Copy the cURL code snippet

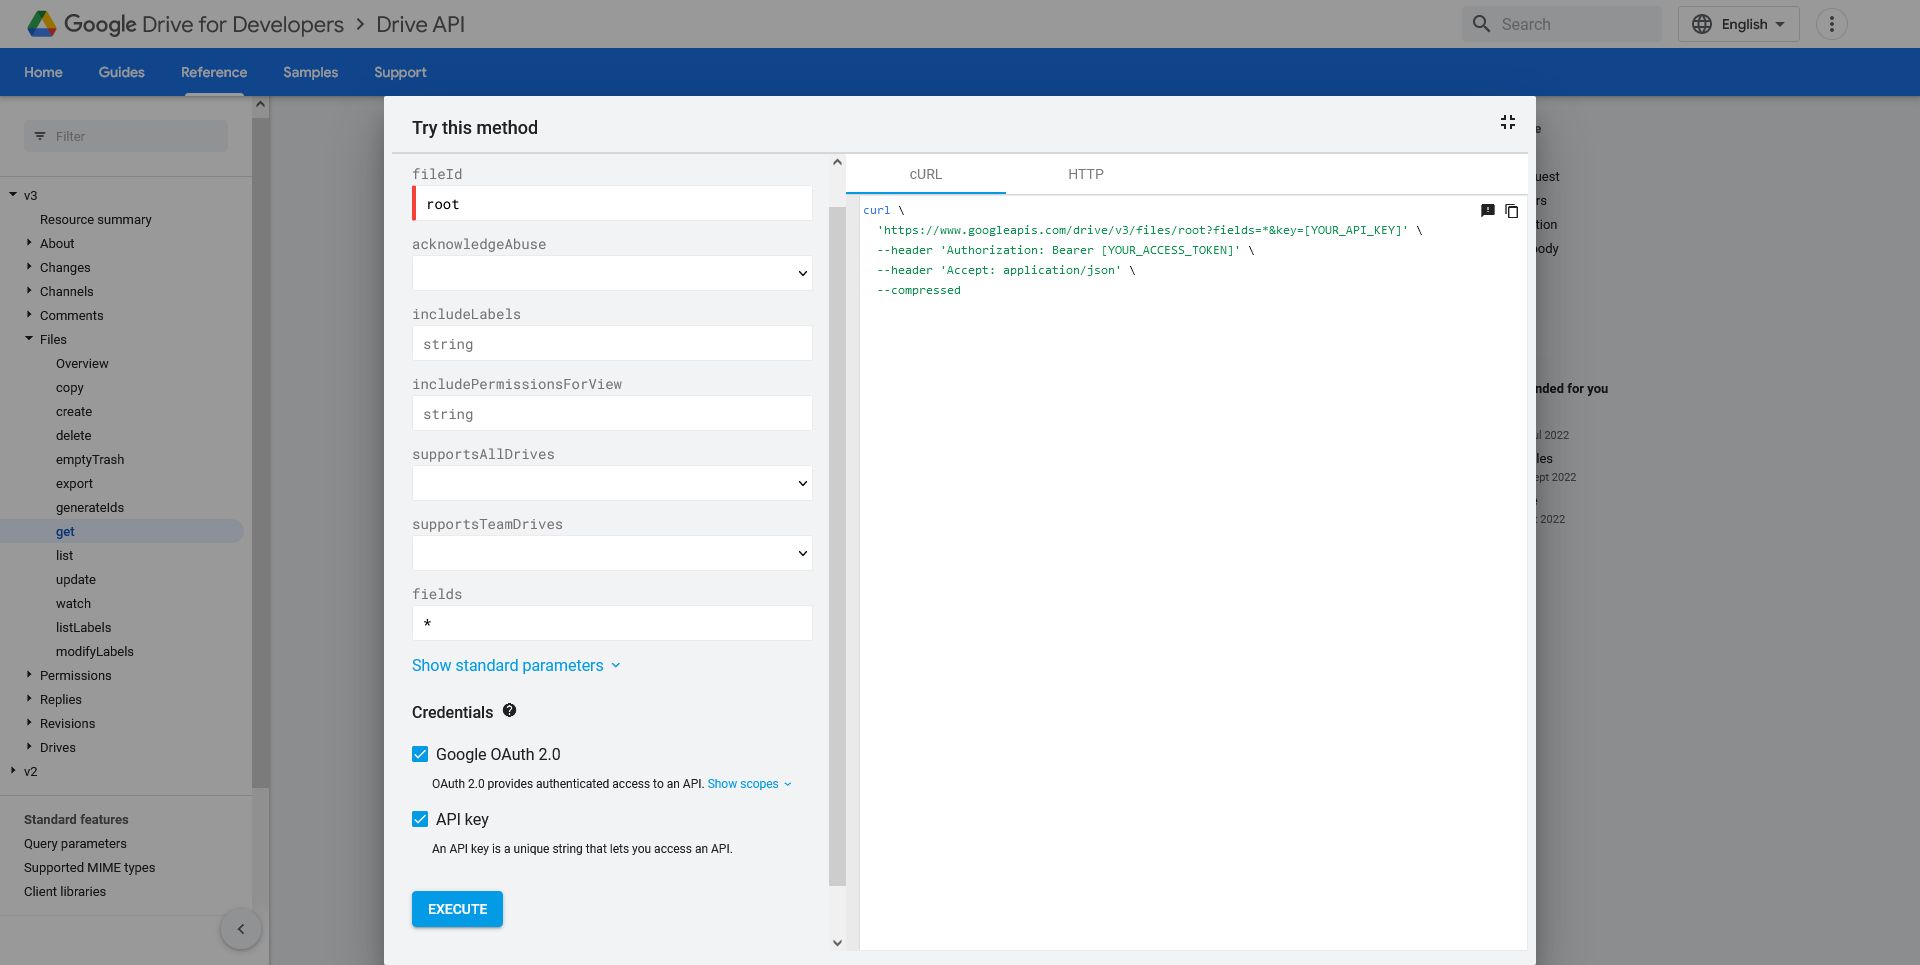point(1511,211)
